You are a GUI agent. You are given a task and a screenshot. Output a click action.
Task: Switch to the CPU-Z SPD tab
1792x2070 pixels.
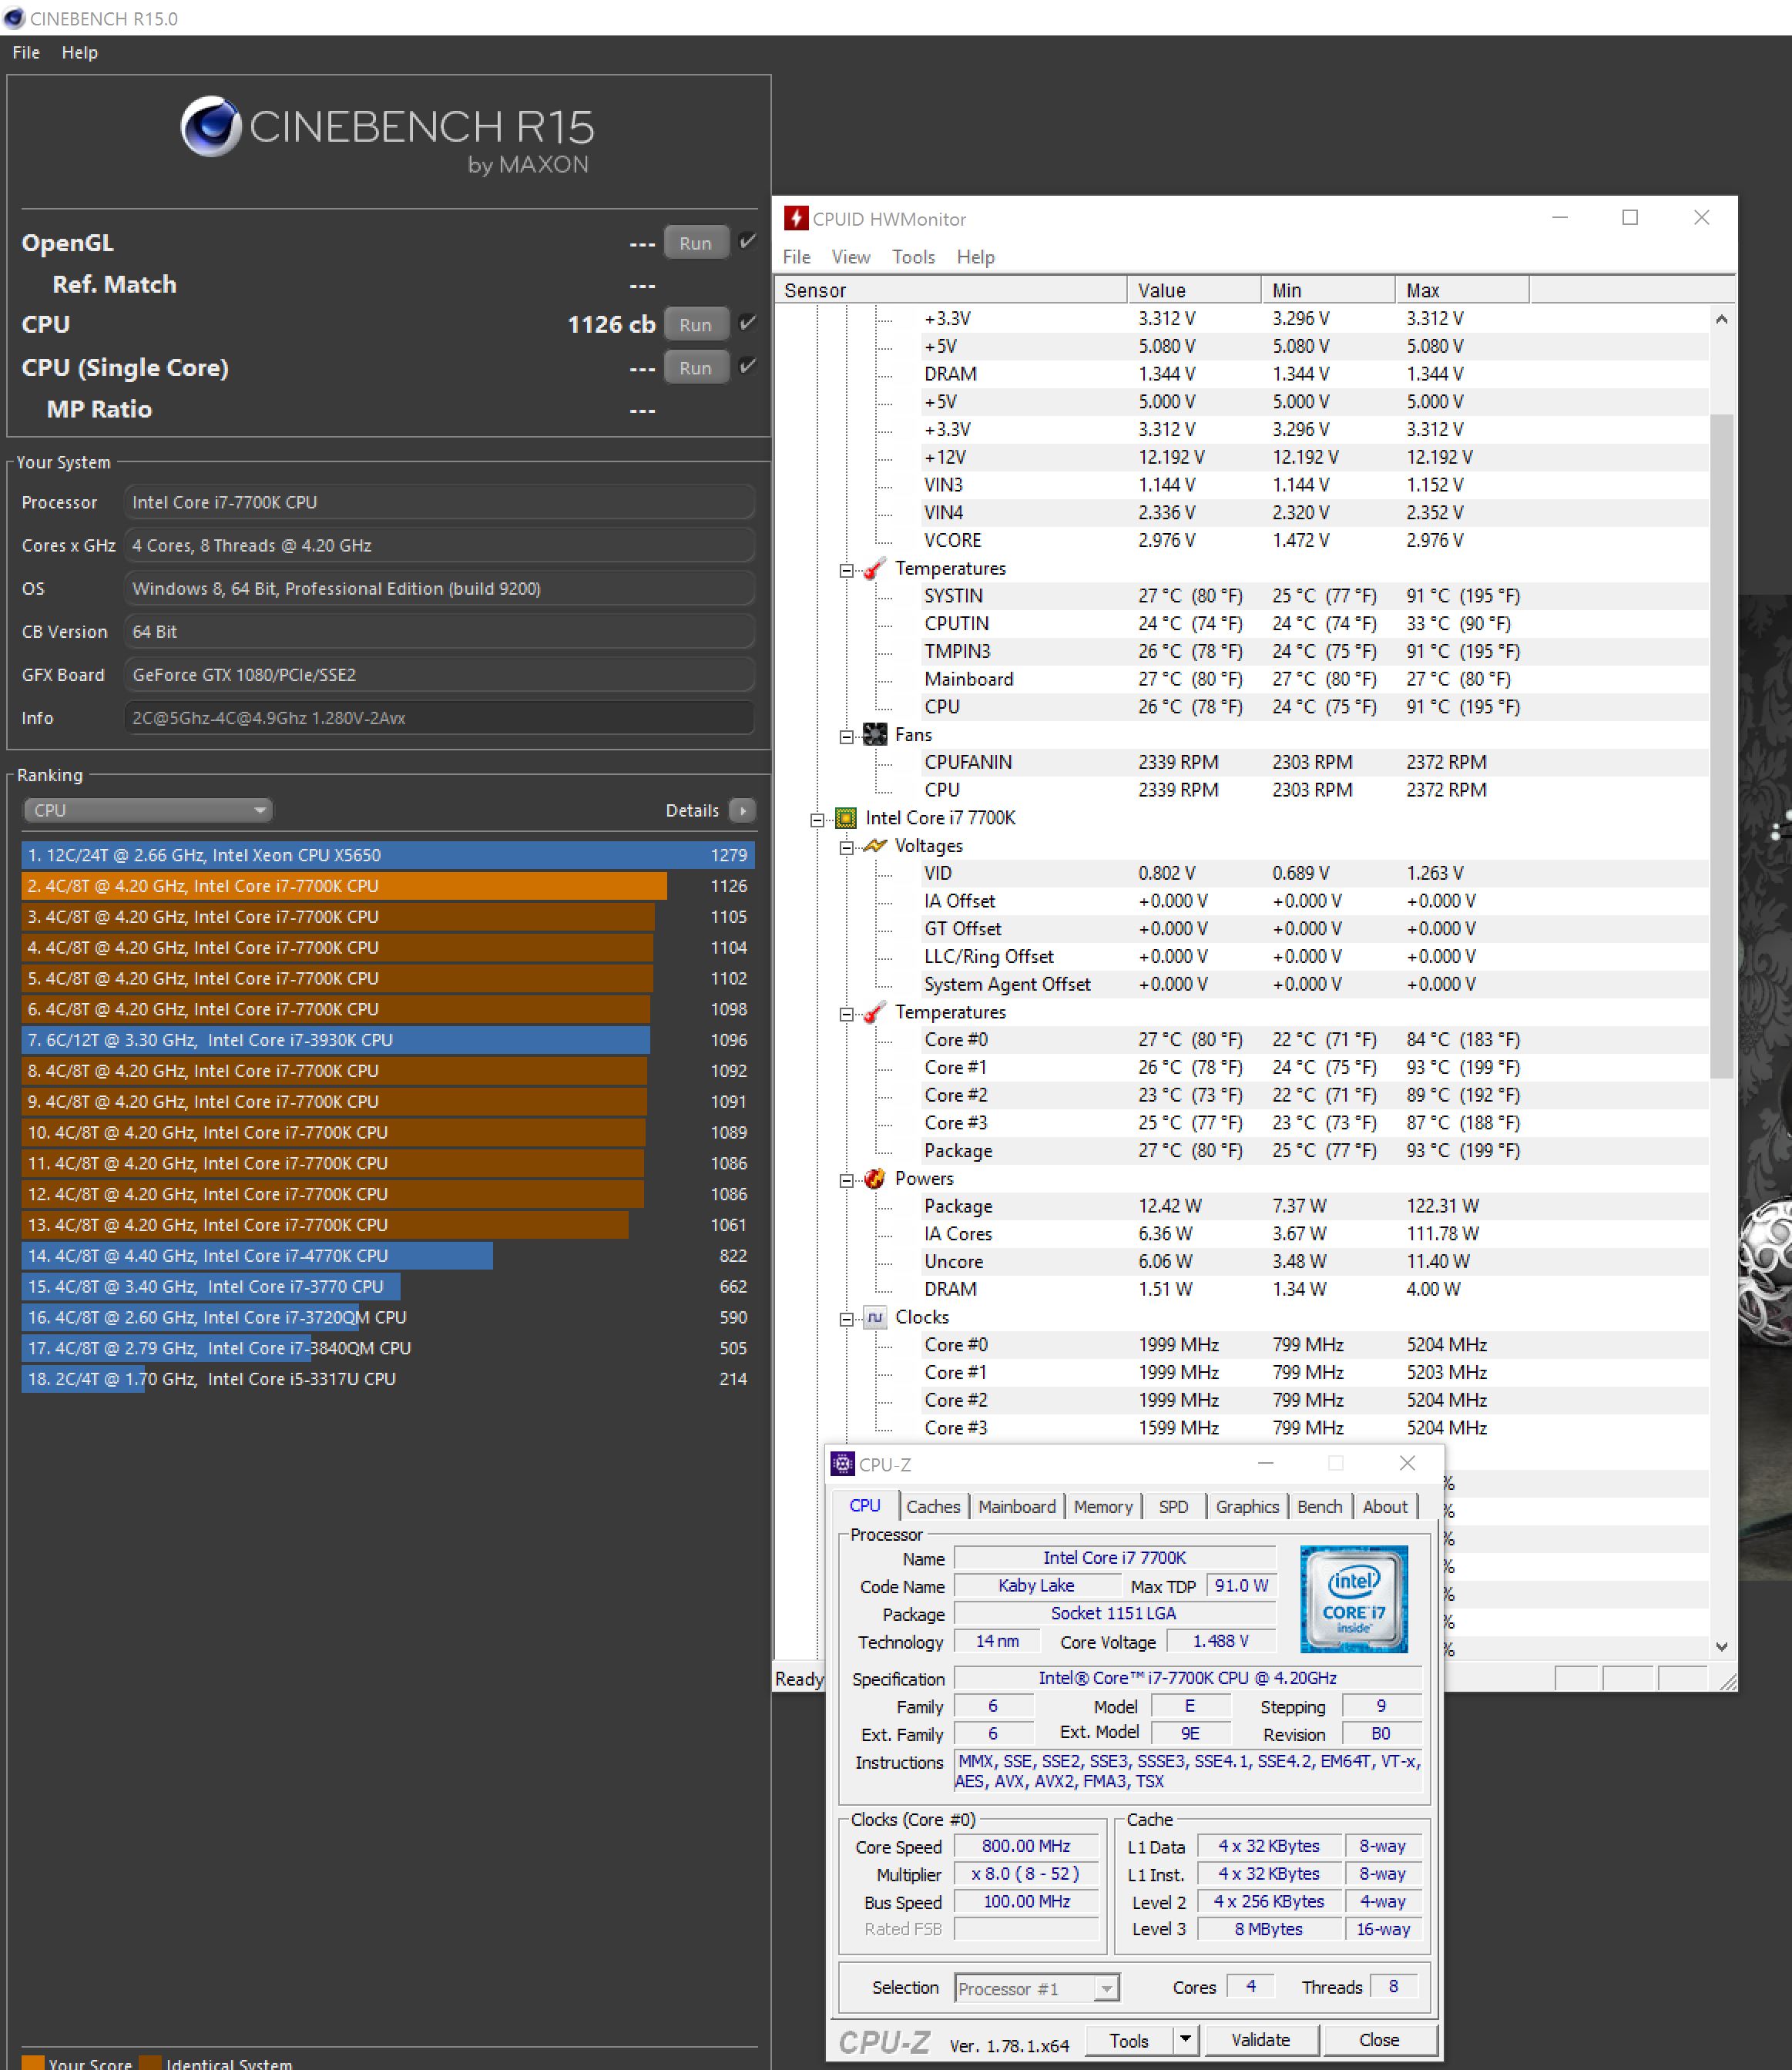(1174, 1507)
